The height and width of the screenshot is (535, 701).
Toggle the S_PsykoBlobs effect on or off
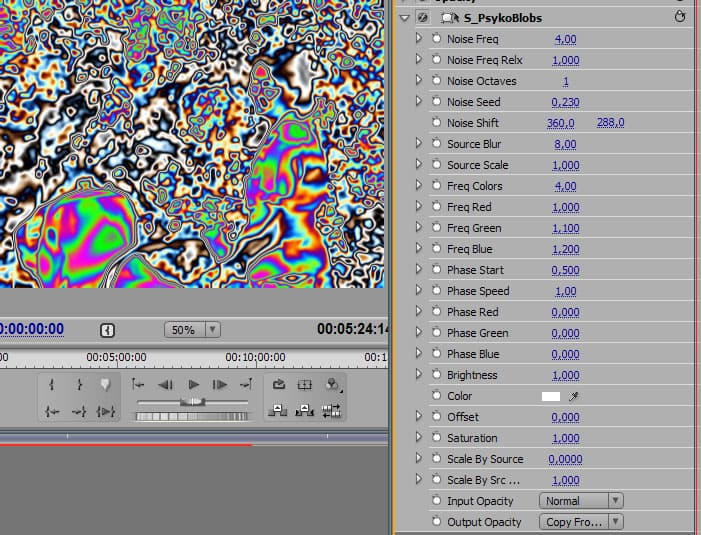(x=421, y=18)
